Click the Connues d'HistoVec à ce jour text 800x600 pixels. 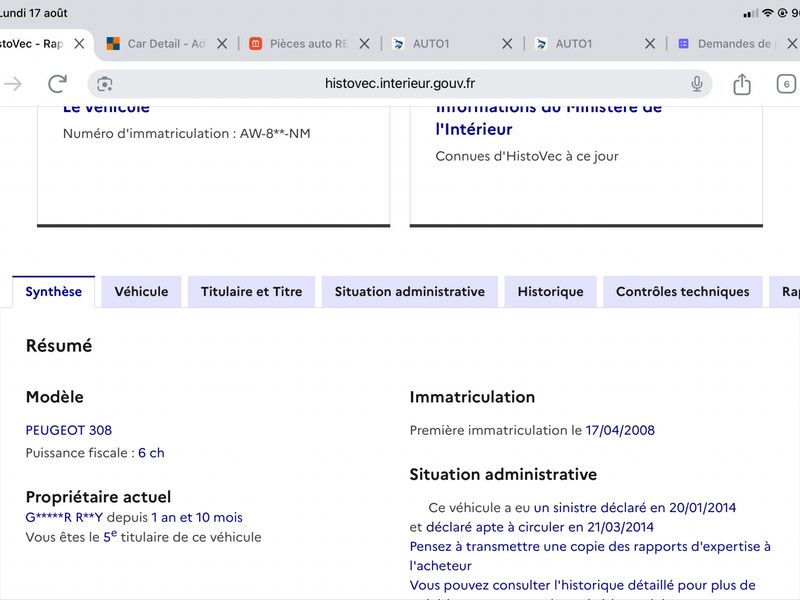click(x=527, y=156)
